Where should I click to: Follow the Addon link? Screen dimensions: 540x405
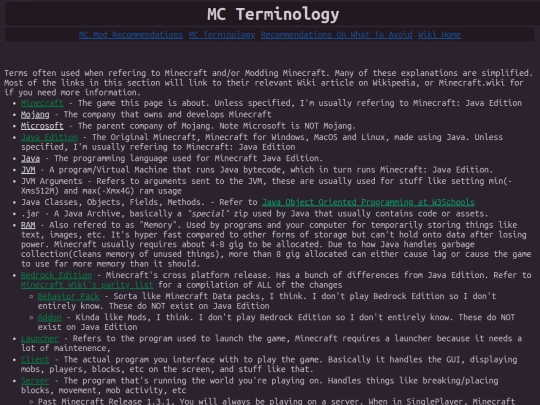click(50, 317)
